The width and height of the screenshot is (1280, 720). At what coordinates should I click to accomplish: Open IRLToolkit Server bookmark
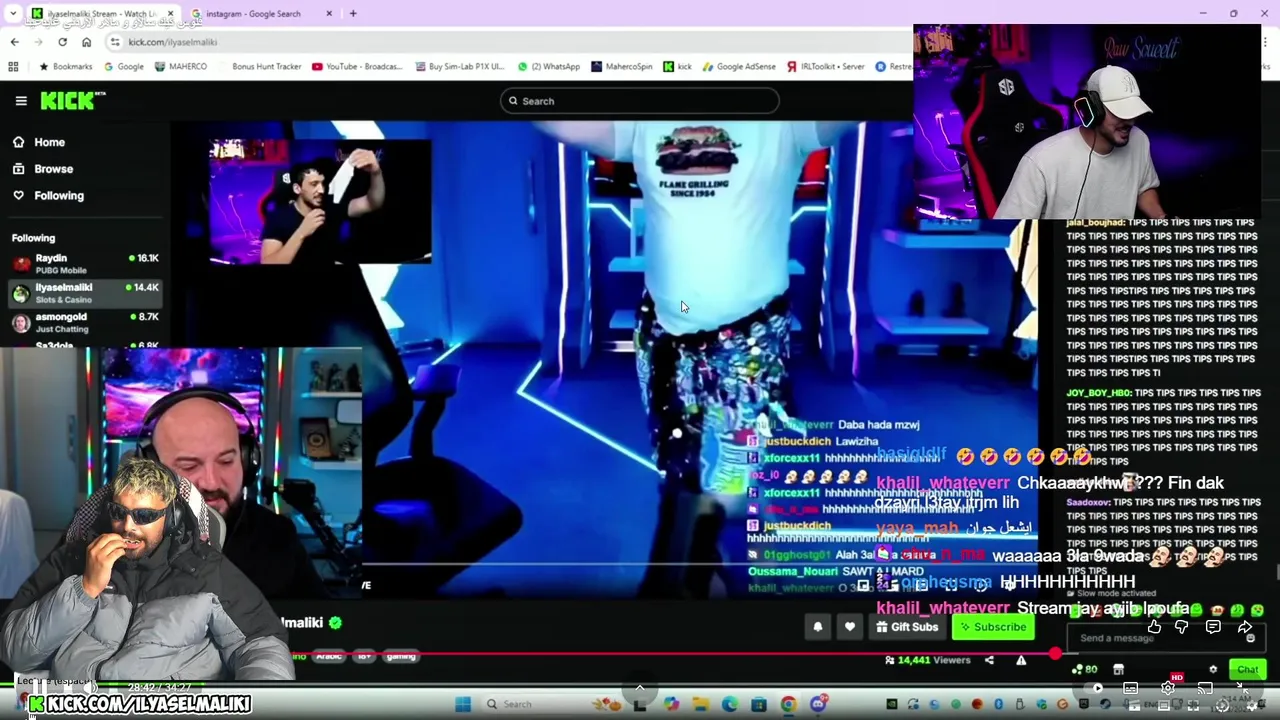825,67
